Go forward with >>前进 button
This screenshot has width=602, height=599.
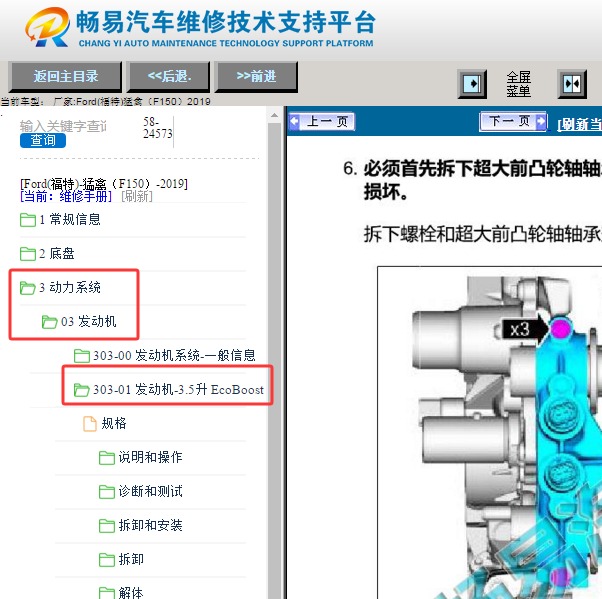256,76
